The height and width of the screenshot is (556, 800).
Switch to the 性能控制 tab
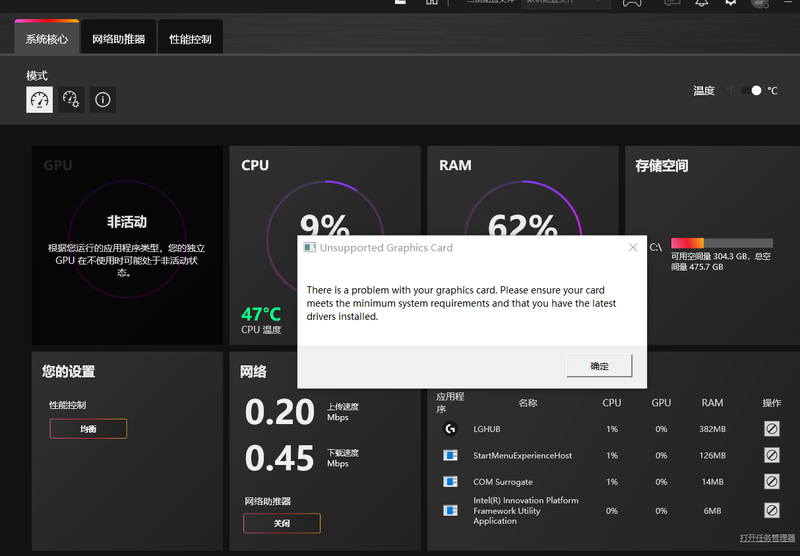pos(190,39)
